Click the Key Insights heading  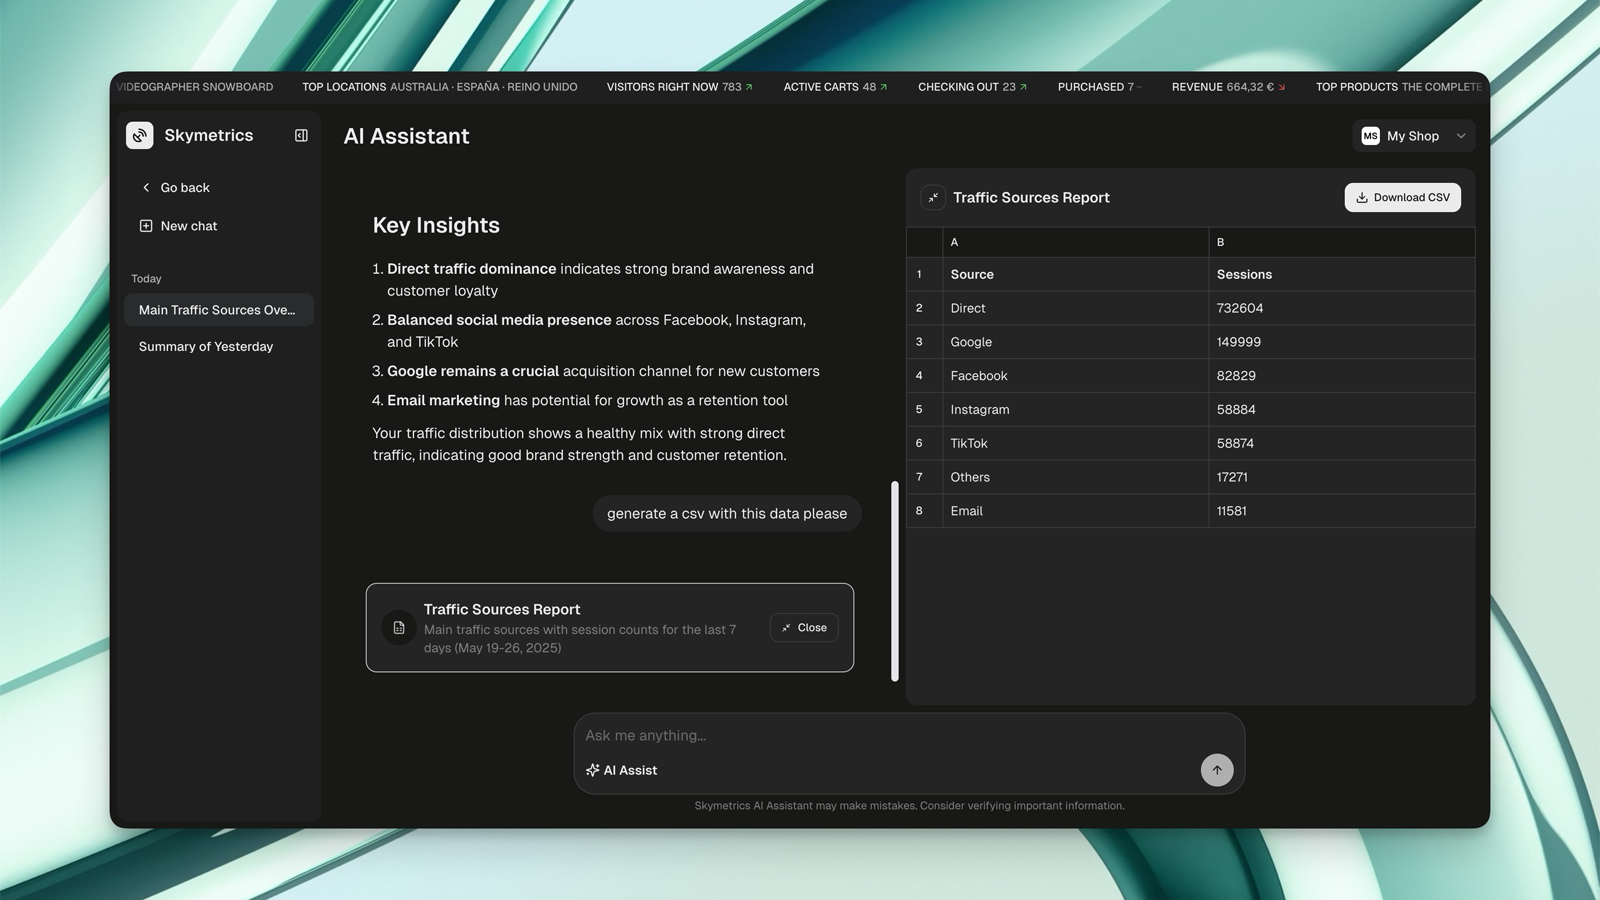point(436,225)
